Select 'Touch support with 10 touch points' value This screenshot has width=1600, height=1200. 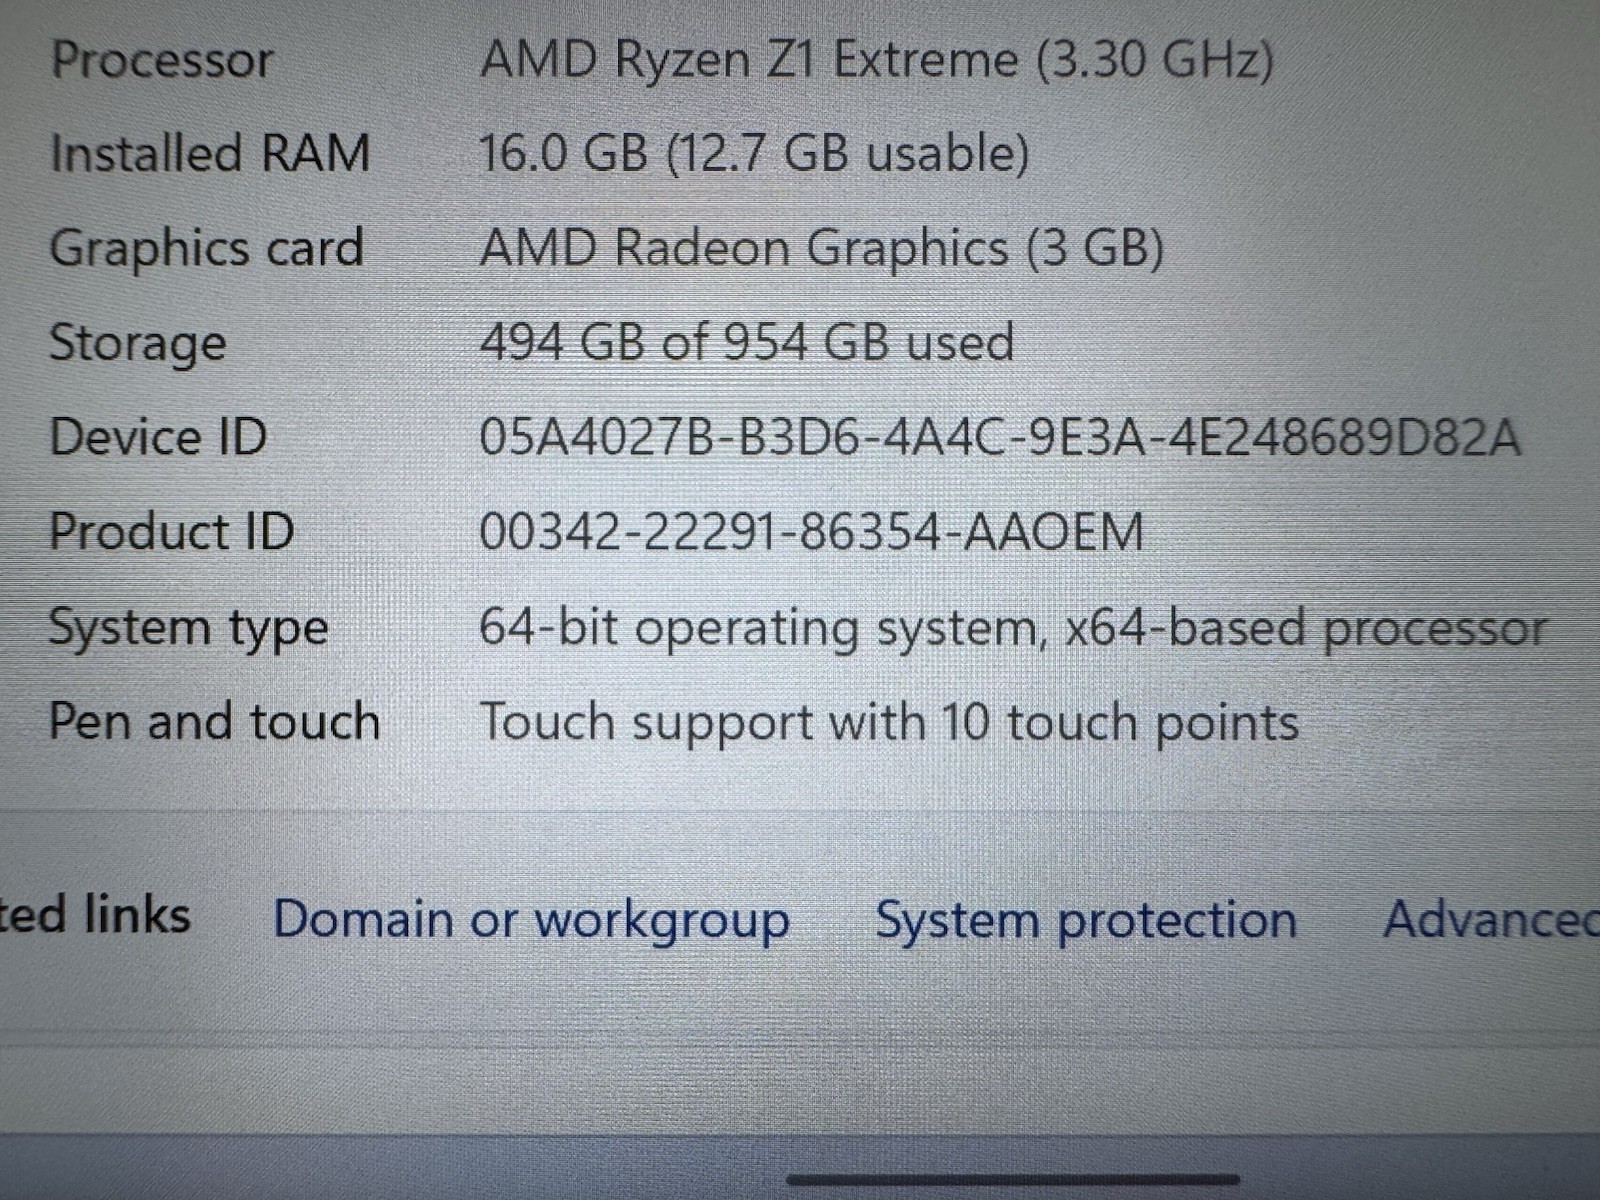(x=889, y=724)
